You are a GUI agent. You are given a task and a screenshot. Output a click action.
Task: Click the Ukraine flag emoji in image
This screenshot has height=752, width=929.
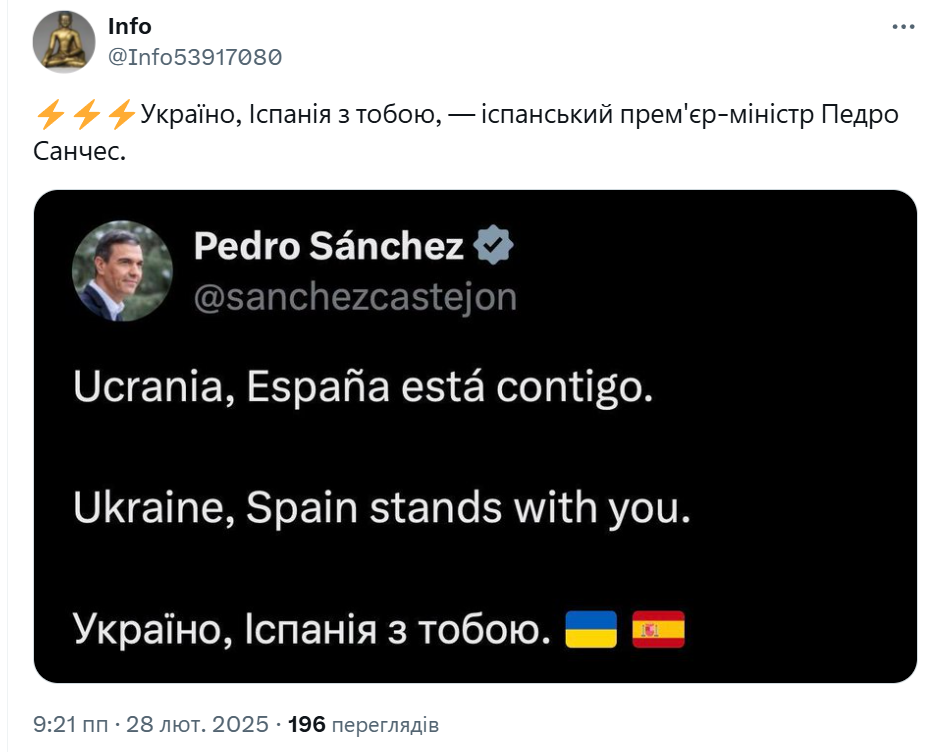[x=591, y=629]
